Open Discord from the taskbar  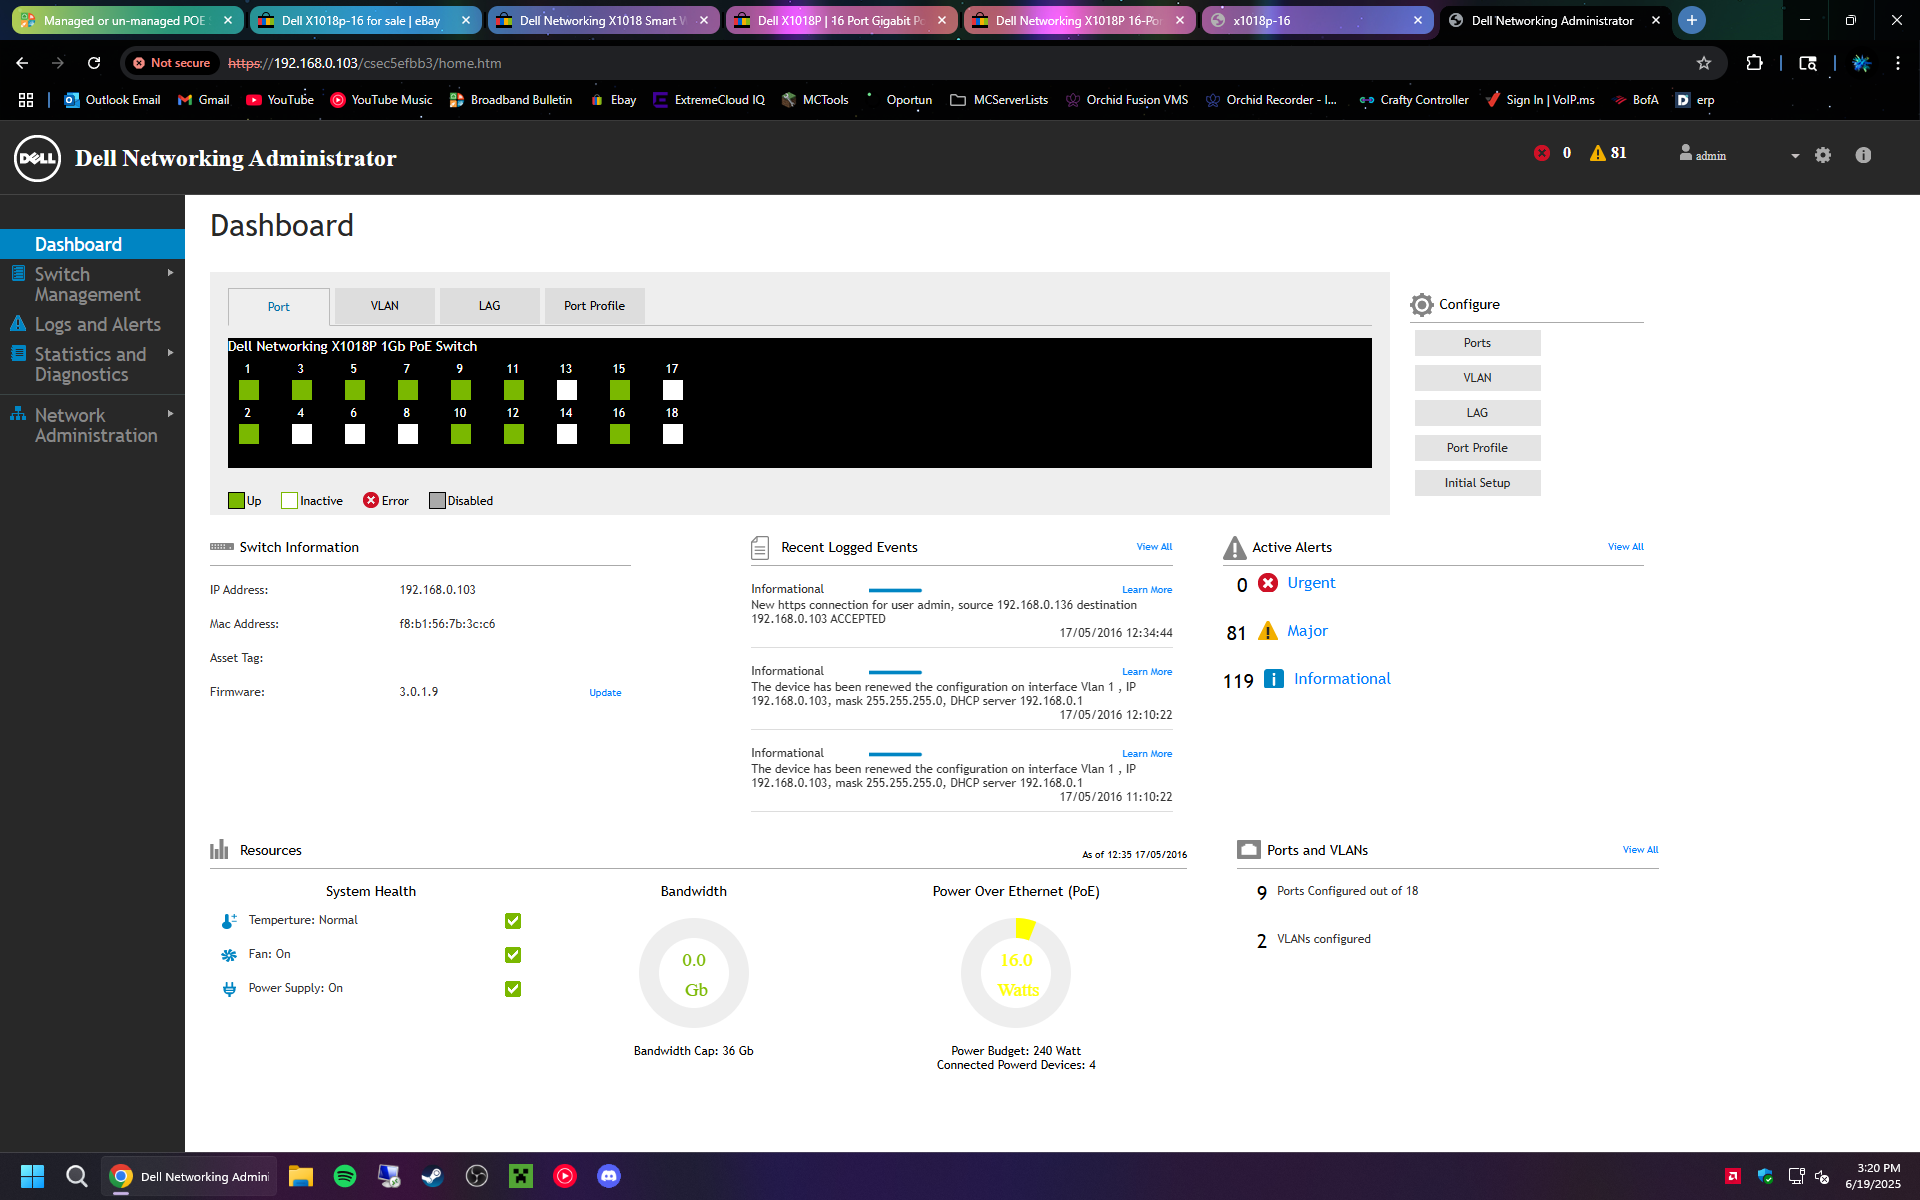point(609,1176)
